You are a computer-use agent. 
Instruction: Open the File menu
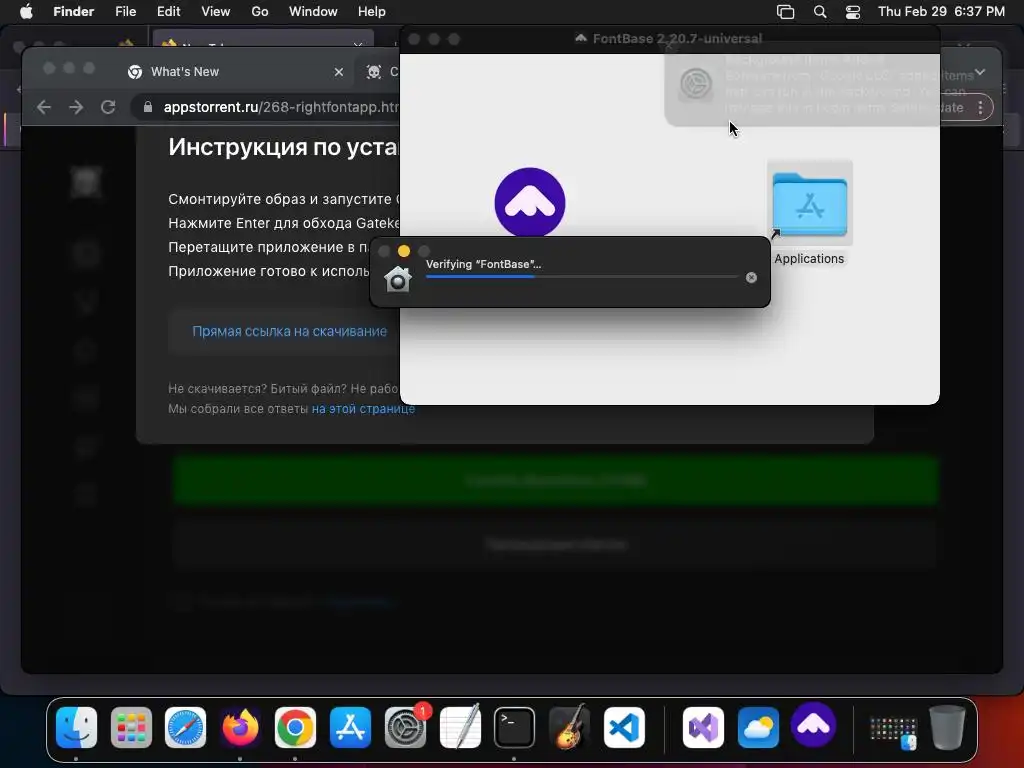click(x=125, y=12)
